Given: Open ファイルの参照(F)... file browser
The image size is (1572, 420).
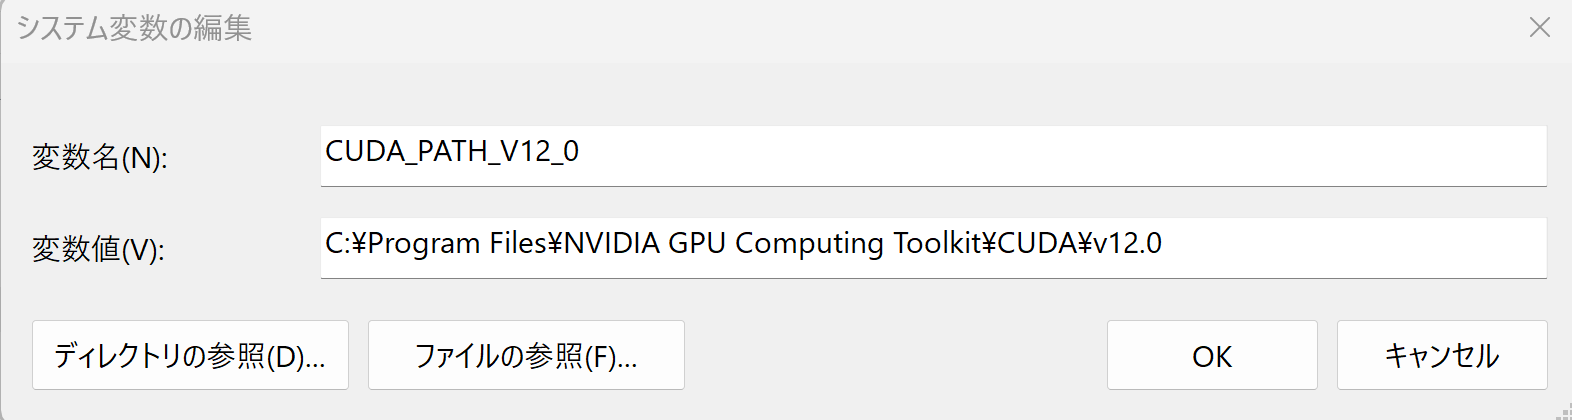Looking at the screenshot, I should (x=526, y=355).
